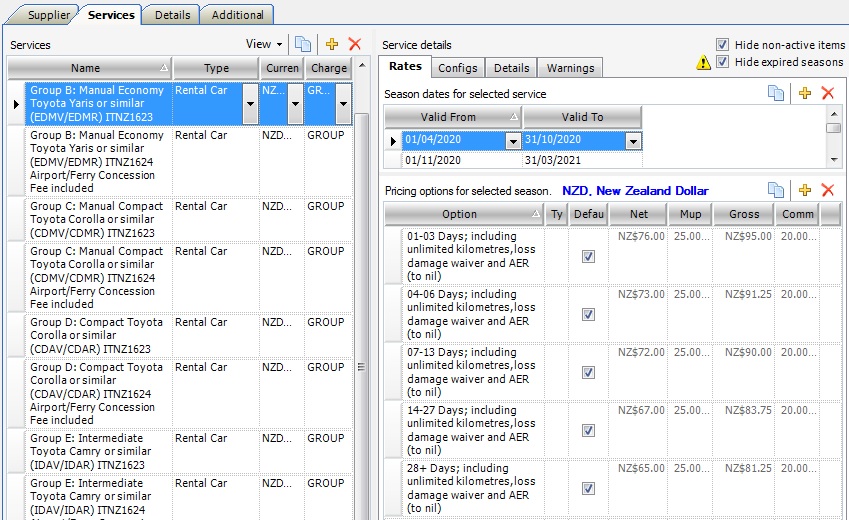Delete the selected season date range

(x=827, y=93)
